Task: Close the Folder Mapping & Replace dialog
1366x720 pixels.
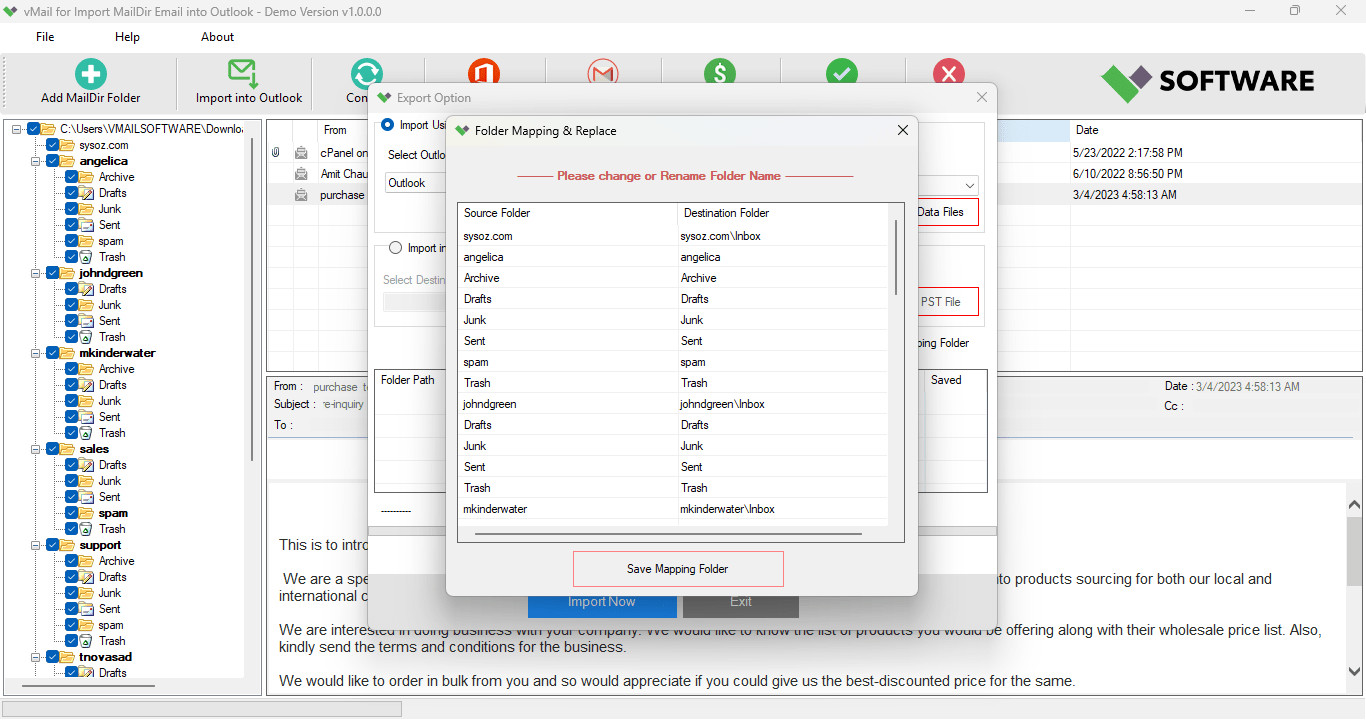Action: [902, 130]
